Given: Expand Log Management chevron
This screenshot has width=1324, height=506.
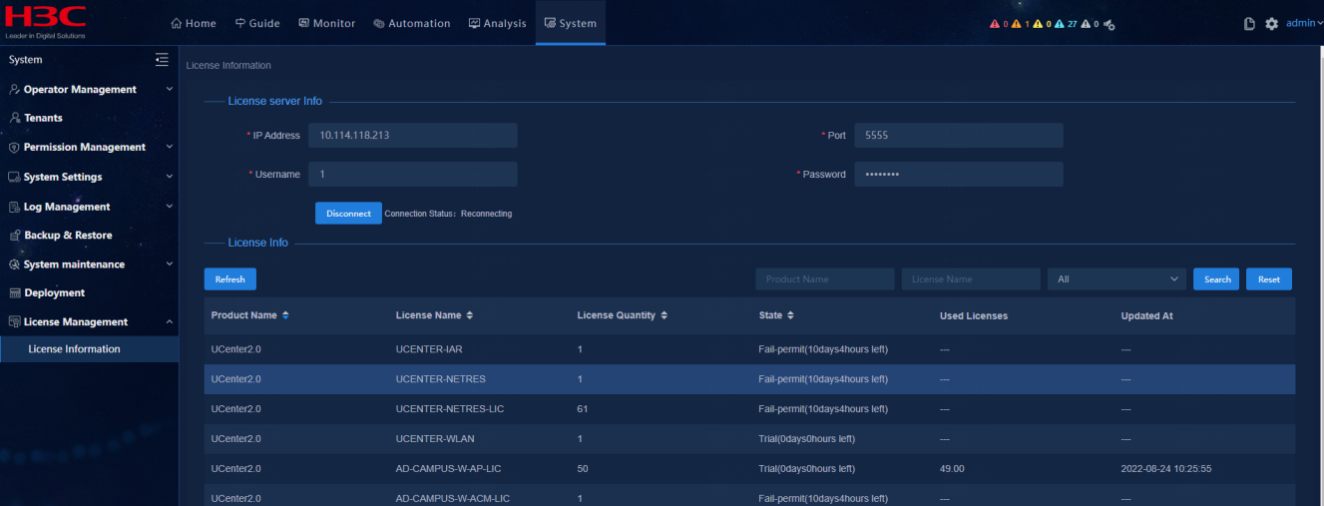Looking at the screenshot, I should coord(169,207).
